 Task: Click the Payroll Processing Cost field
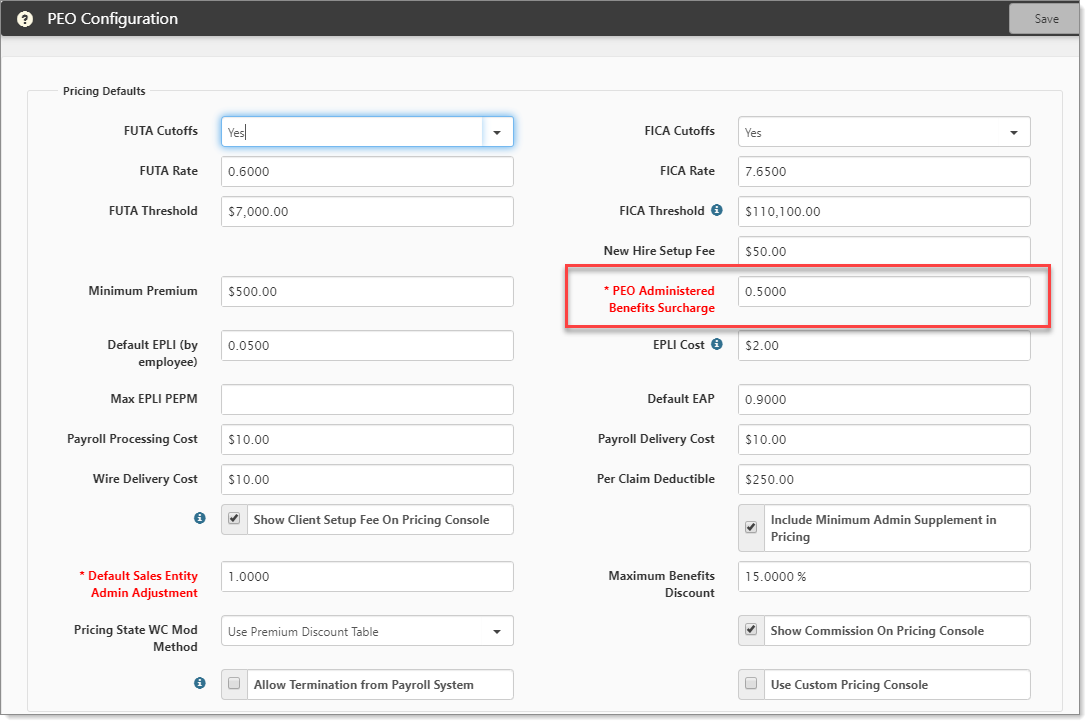pyautogui.click(x=367, y=439)
